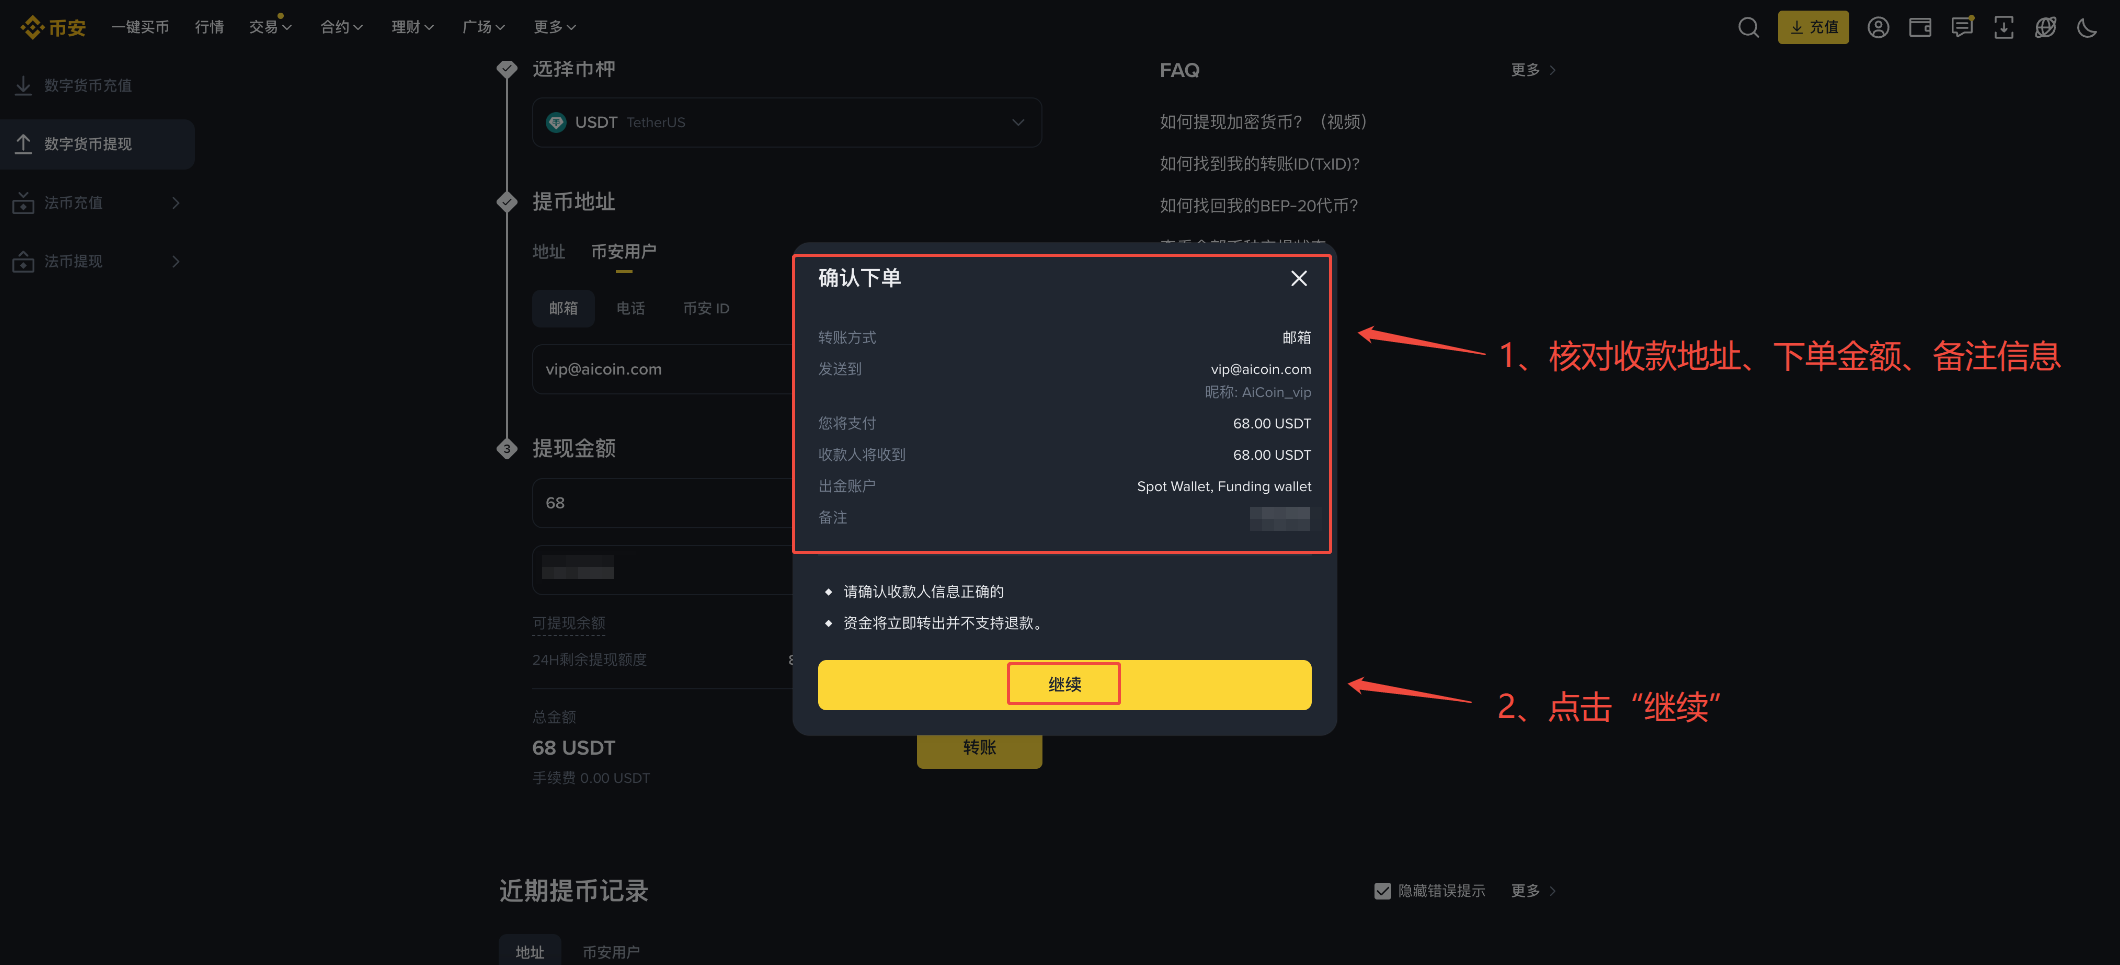The image size is (2120, 965).
Task: Click the withdrawal amount field showing 68
Action: coord(662,503)
